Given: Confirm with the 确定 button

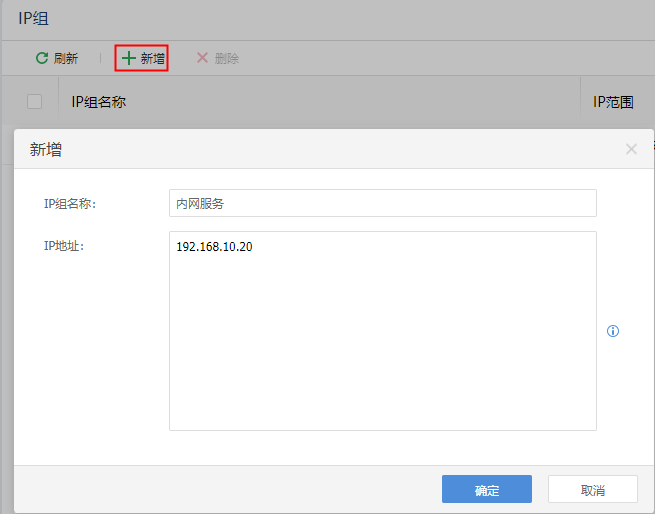Looking at the screenshot, I should [487, 490].
